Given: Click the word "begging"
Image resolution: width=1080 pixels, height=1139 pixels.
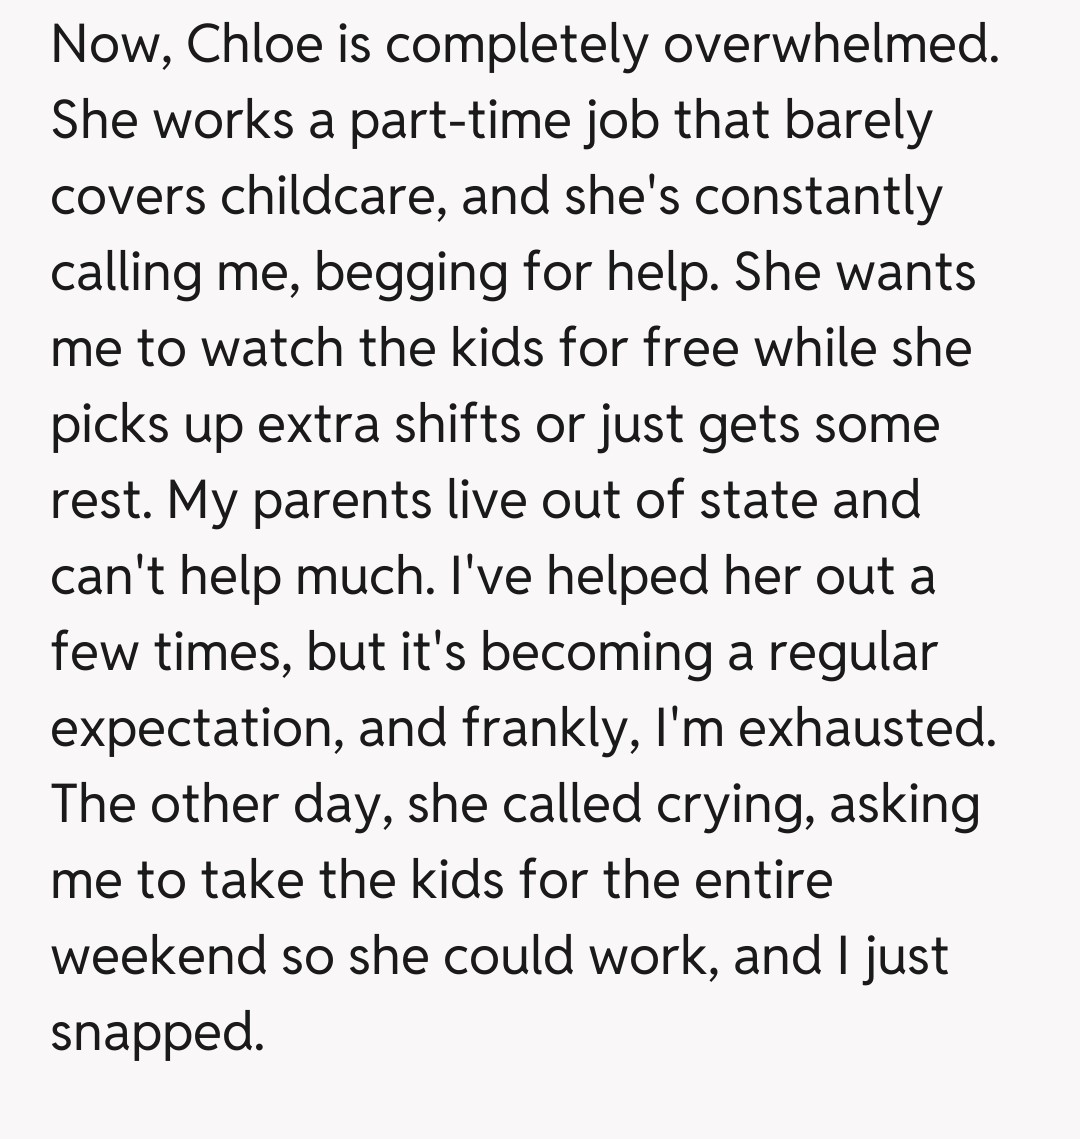Looking at the screenshot, I should click(410, 272).
